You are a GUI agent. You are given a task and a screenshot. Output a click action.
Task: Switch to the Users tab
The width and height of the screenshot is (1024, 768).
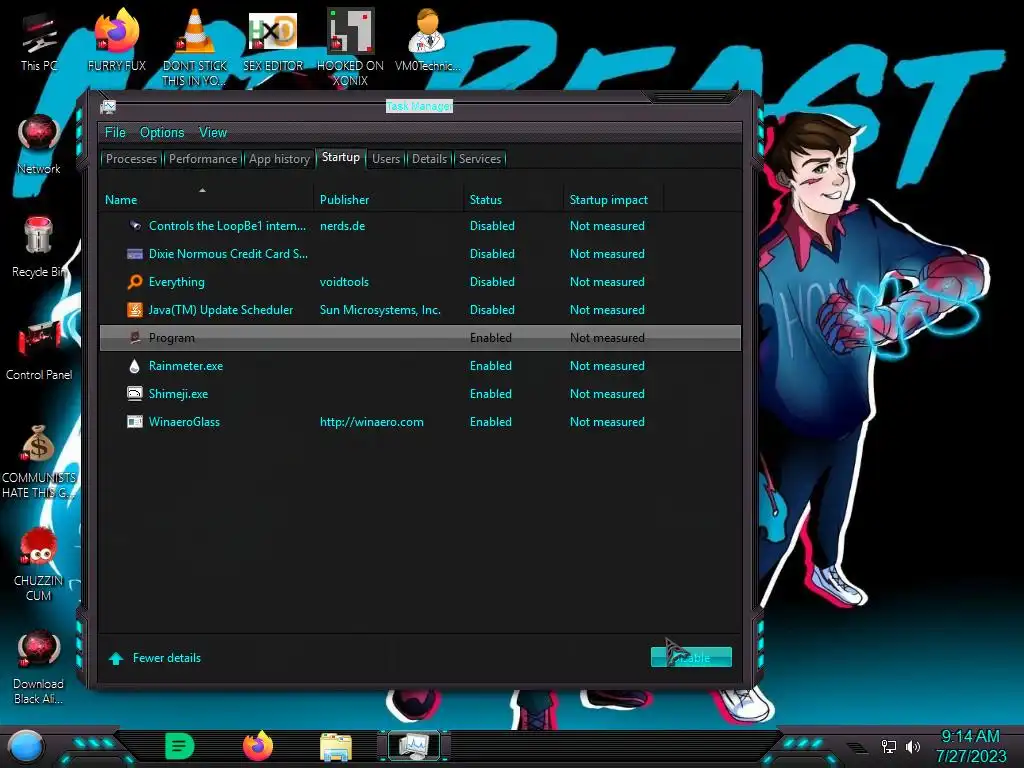(386, 159)
